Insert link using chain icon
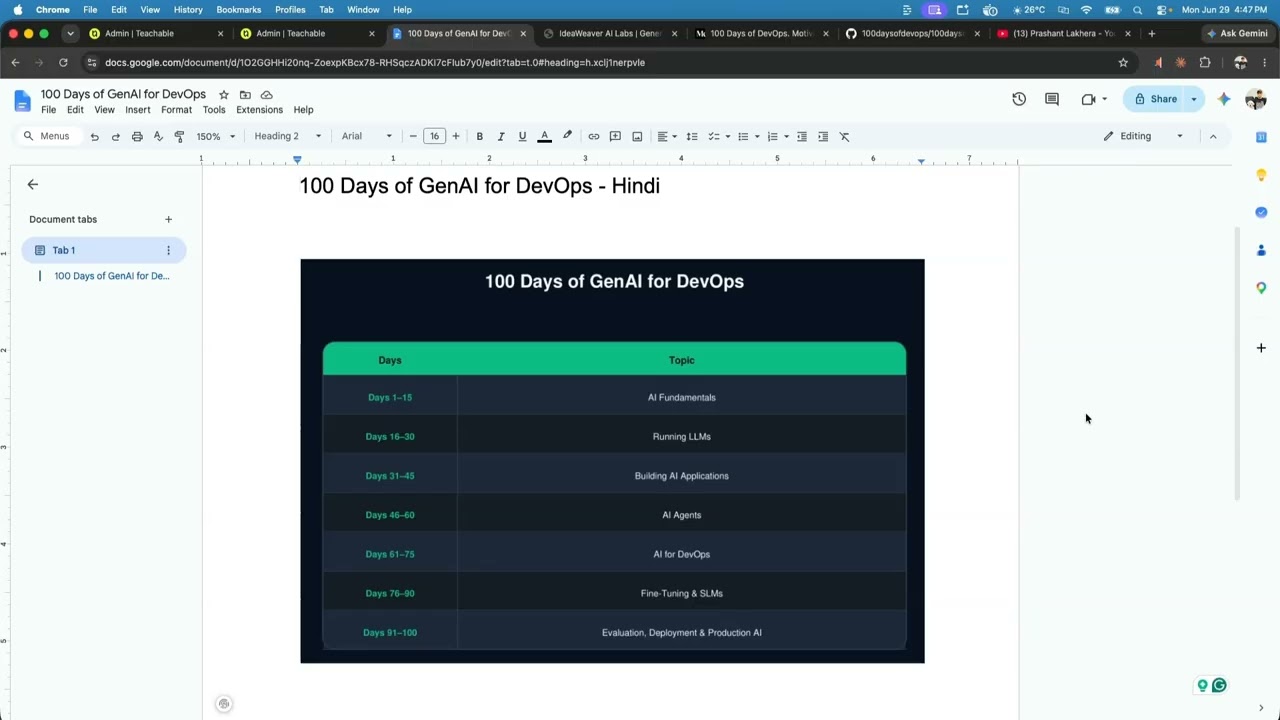Screen dimensions: 1280x720 594,136
